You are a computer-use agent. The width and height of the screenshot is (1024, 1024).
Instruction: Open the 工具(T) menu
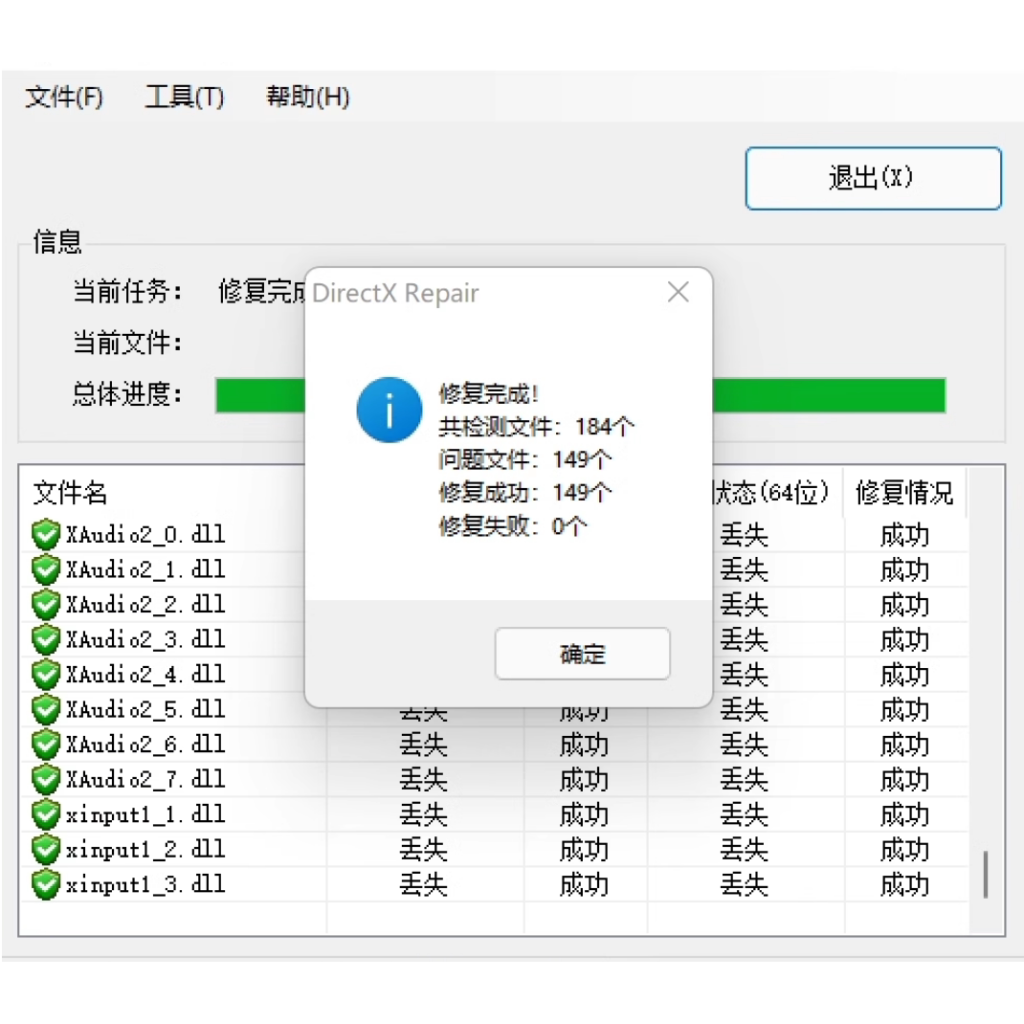pos(184,97)
